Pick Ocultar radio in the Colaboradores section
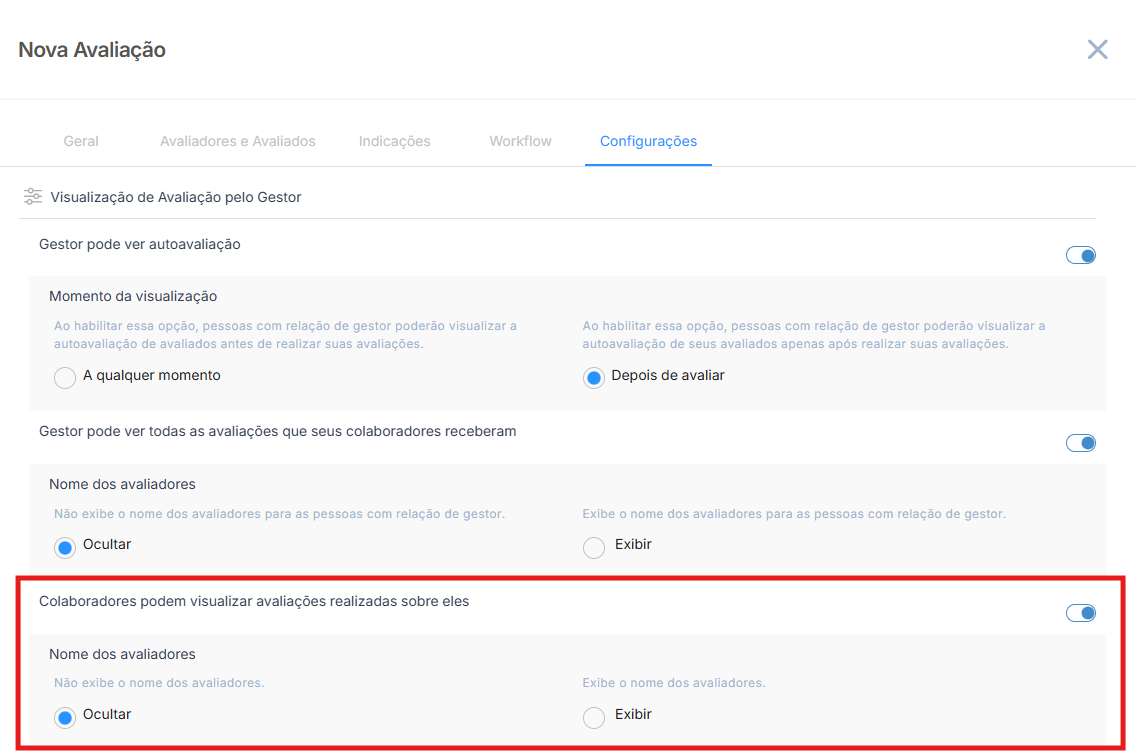 (65, 717)
